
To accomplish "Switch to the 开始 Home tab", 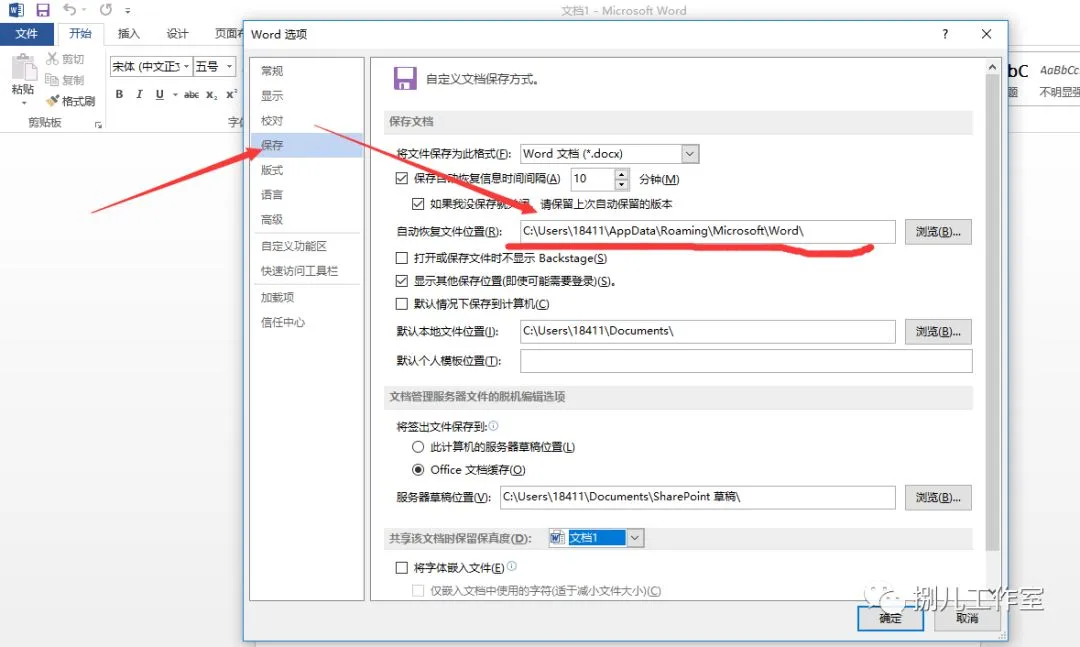I will tap(80, 34).
